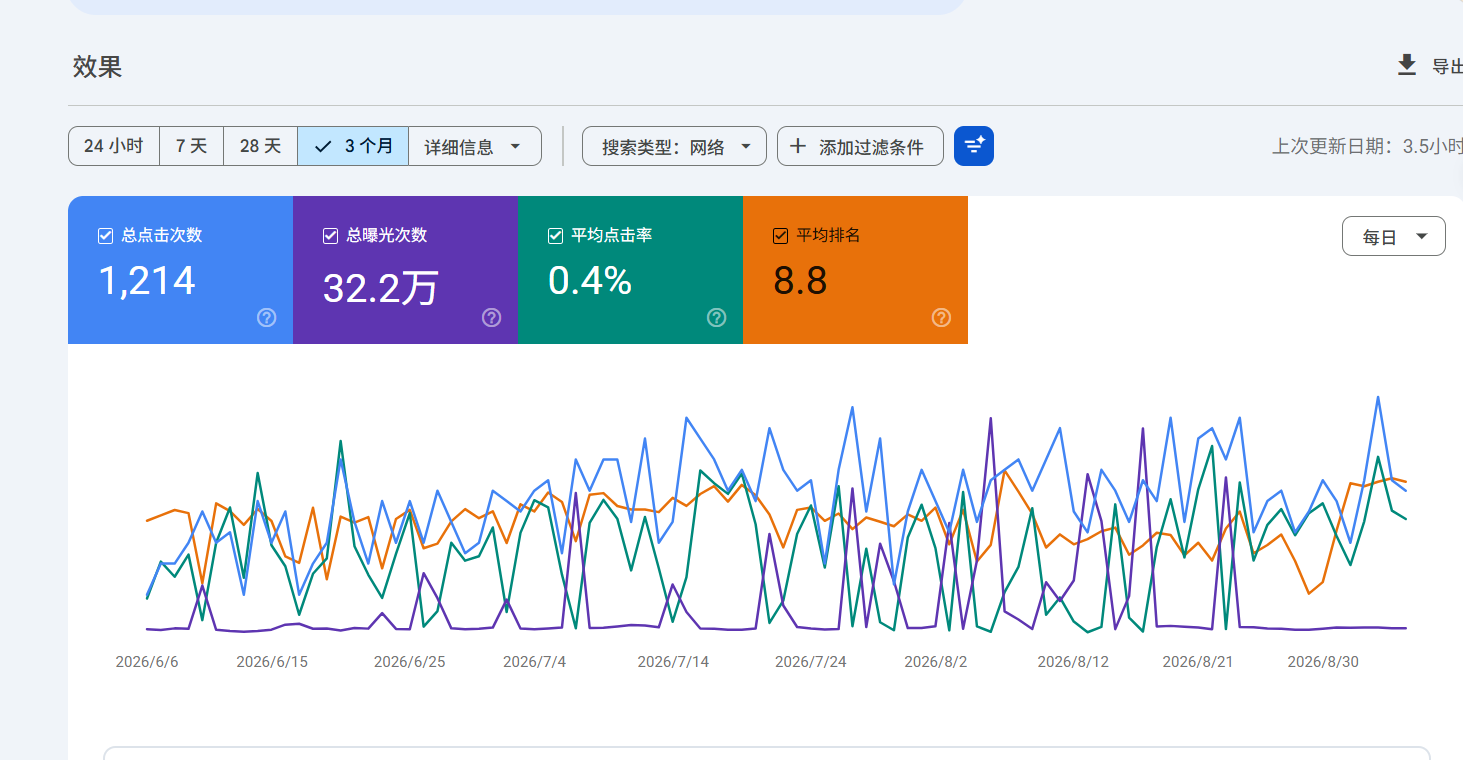Click the 1,214 total clicks value
Screen dimensions: 1463x760
[x=147, y=281]
